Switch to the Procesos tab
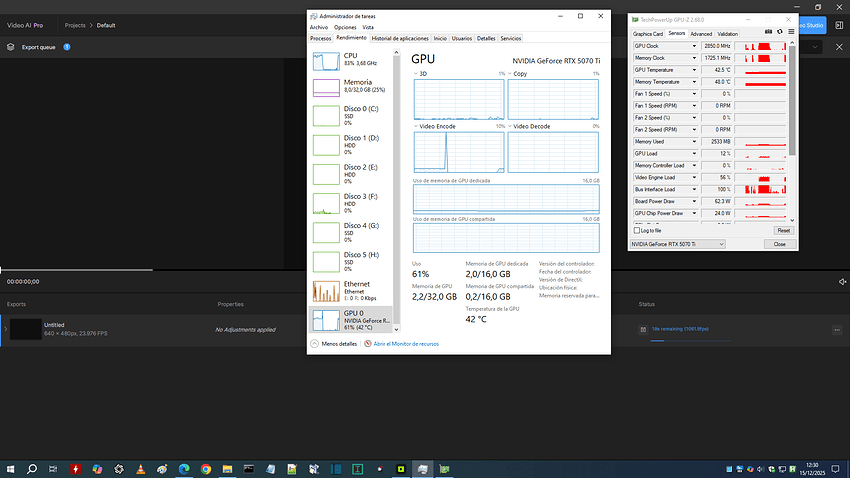 click(x=320, y=38)
